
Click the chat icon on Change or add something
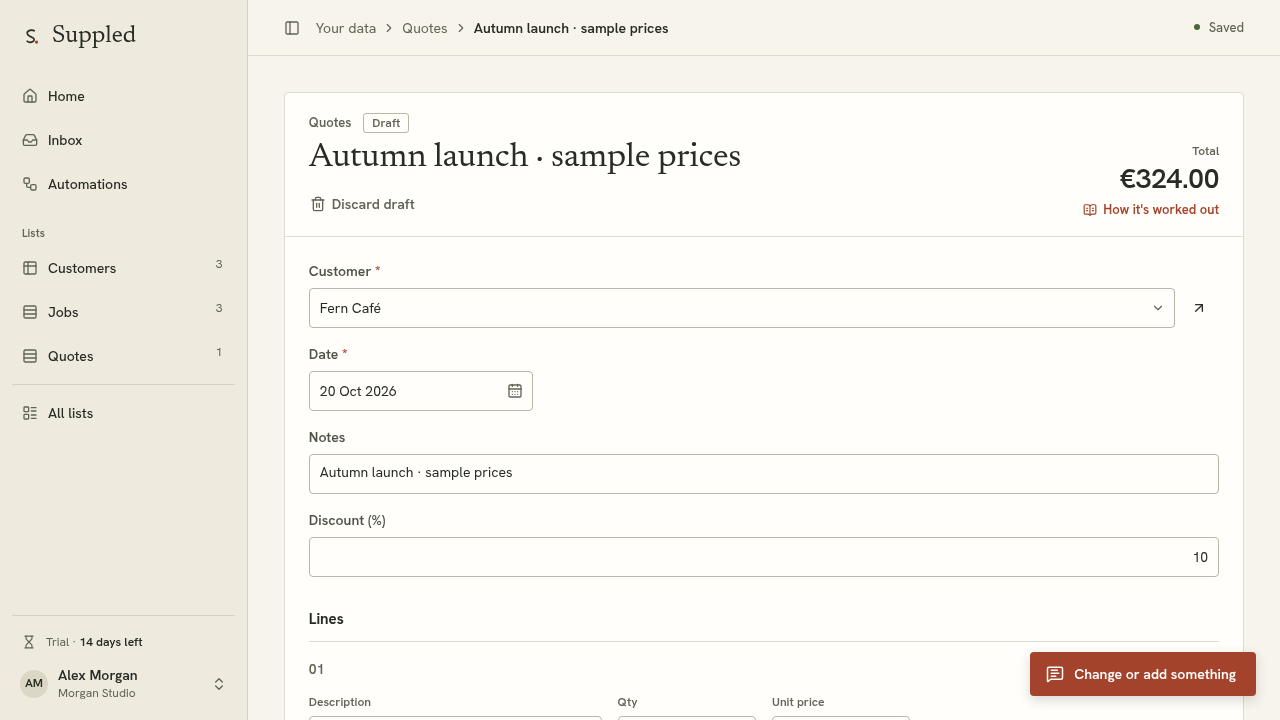click(1055, 674)
